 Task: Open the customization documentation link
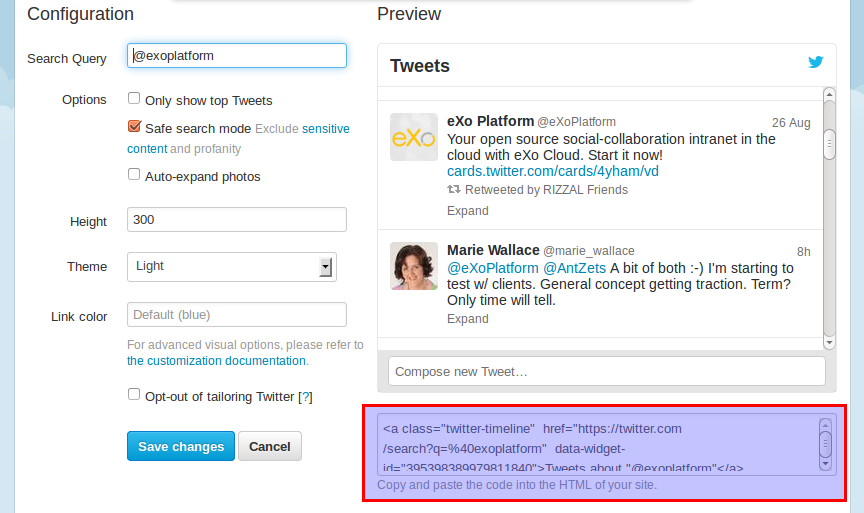[x=216, y=361]
